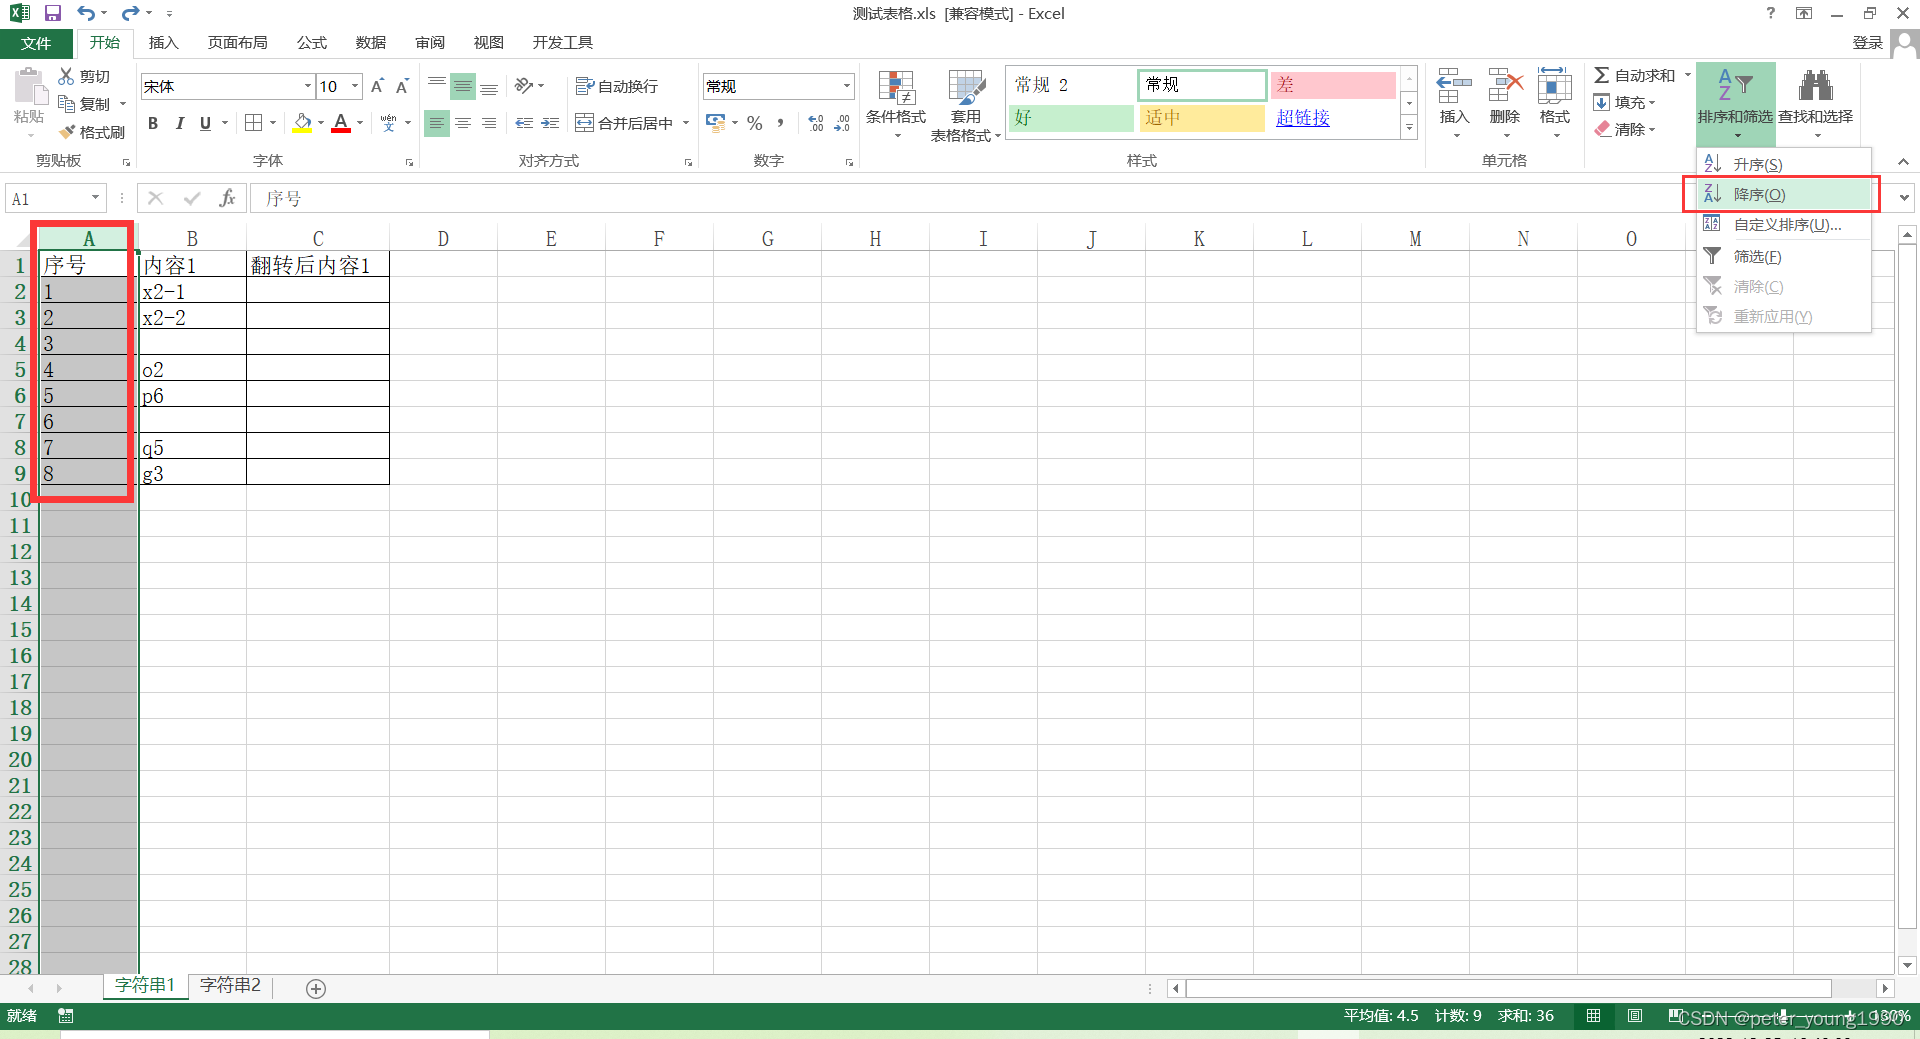The width and height of the screenshot is (1920, 1039).
Task: Select cell B2 containing x2-1
Action: point(192,291)
